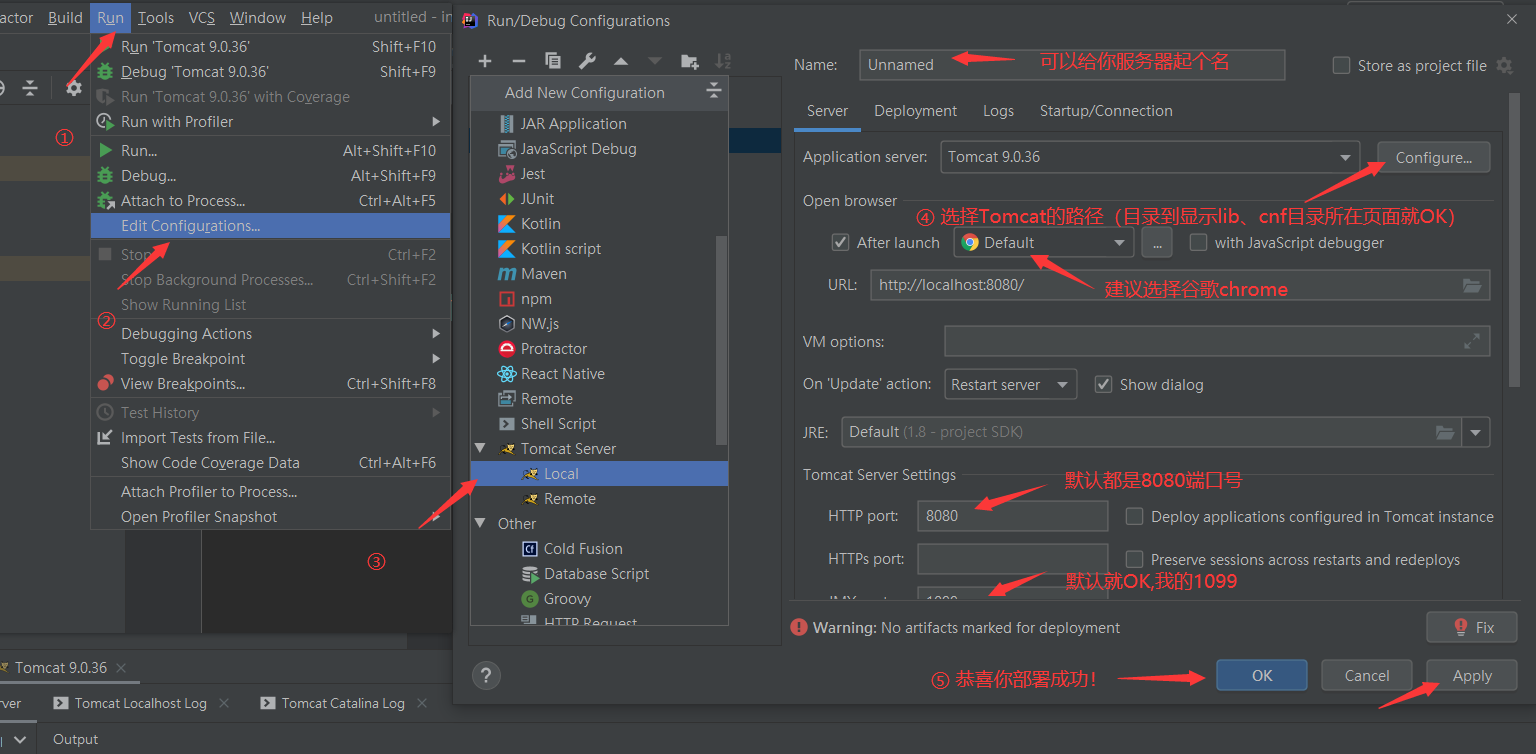
Task: Collapse the Tomcat Server tree node
Action: (x=480, y=448)
